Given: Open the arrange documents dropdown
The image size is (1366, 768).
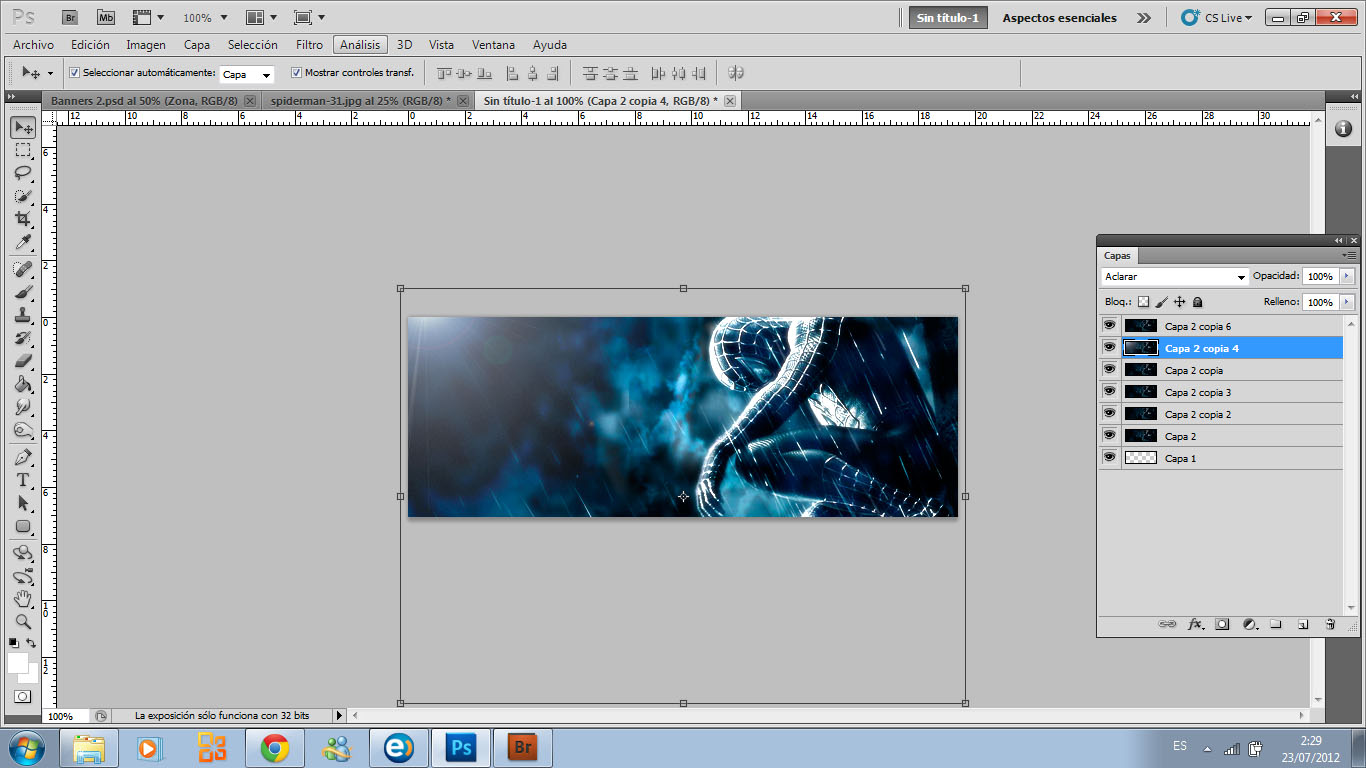Looking at the screenshot, I should pos(261,17).
